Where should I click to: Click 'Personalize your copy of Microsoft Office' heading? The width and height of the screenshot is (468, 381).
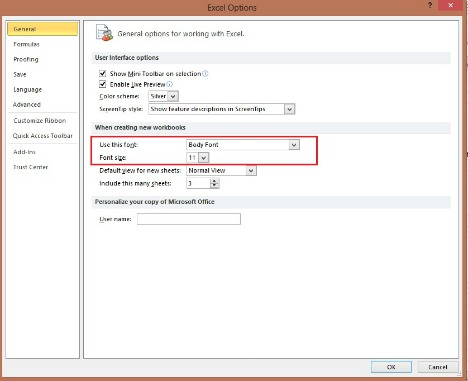[155, 202]
